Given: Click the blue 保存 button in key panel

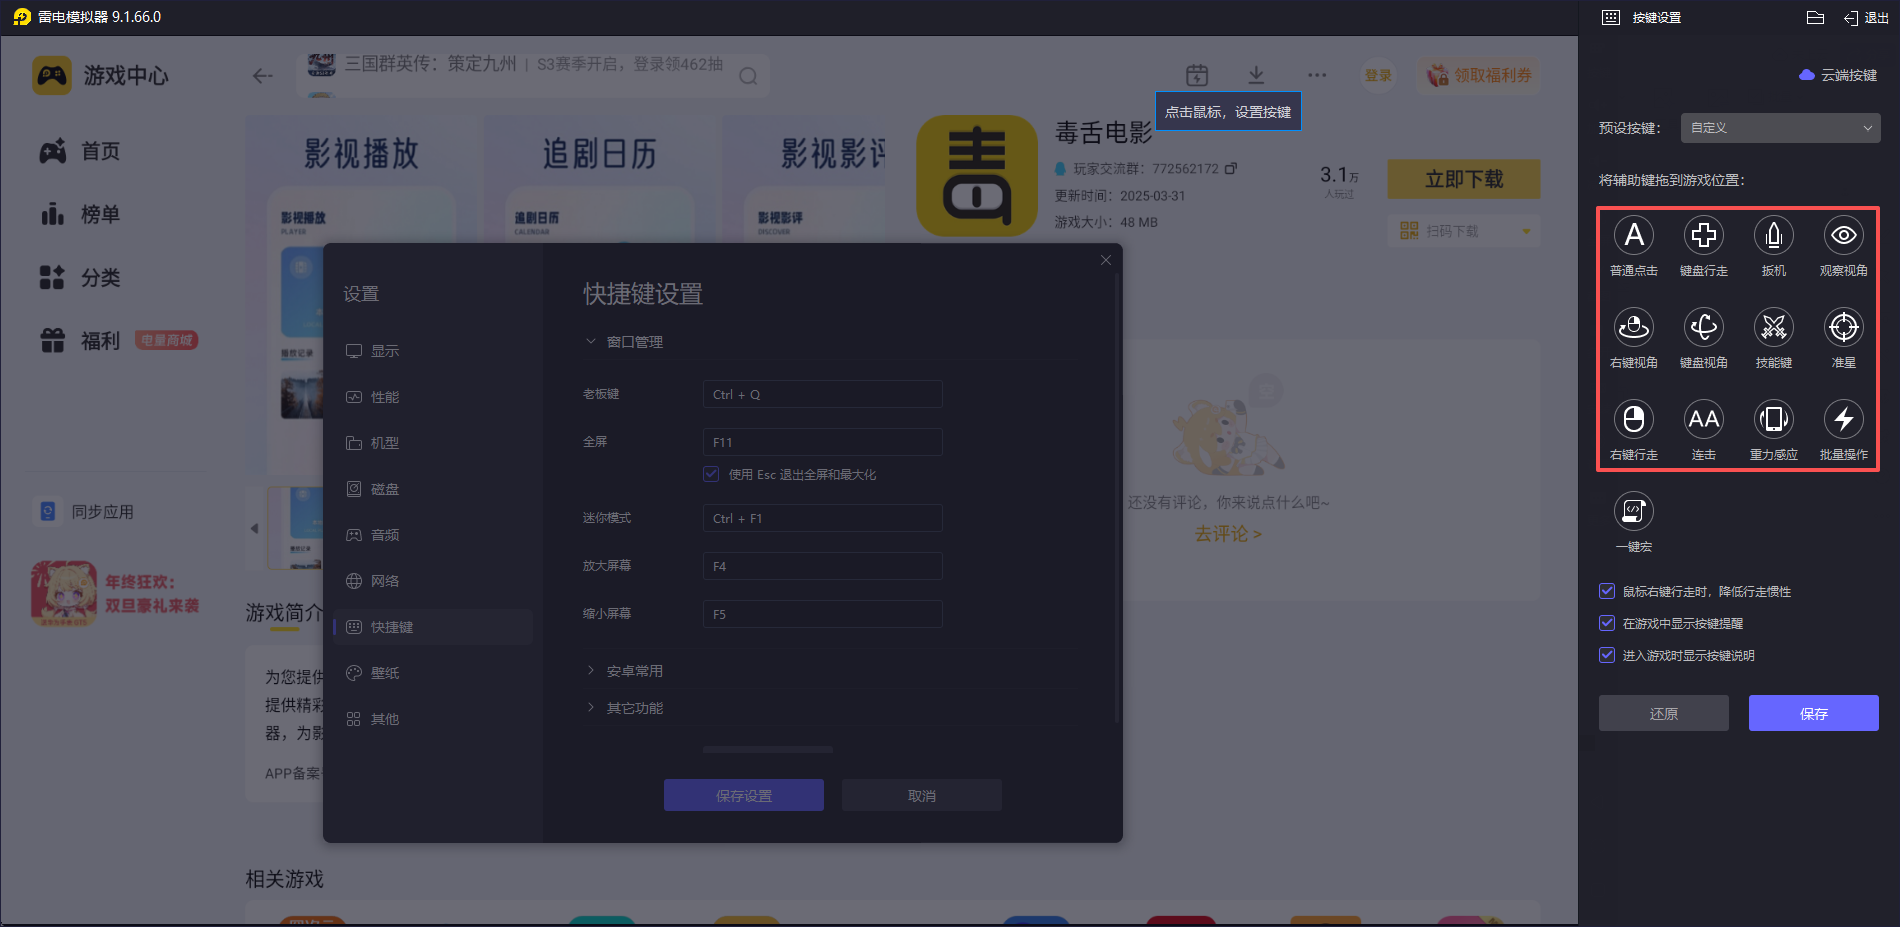Looking at the screenshot, I should point(1813,713).
